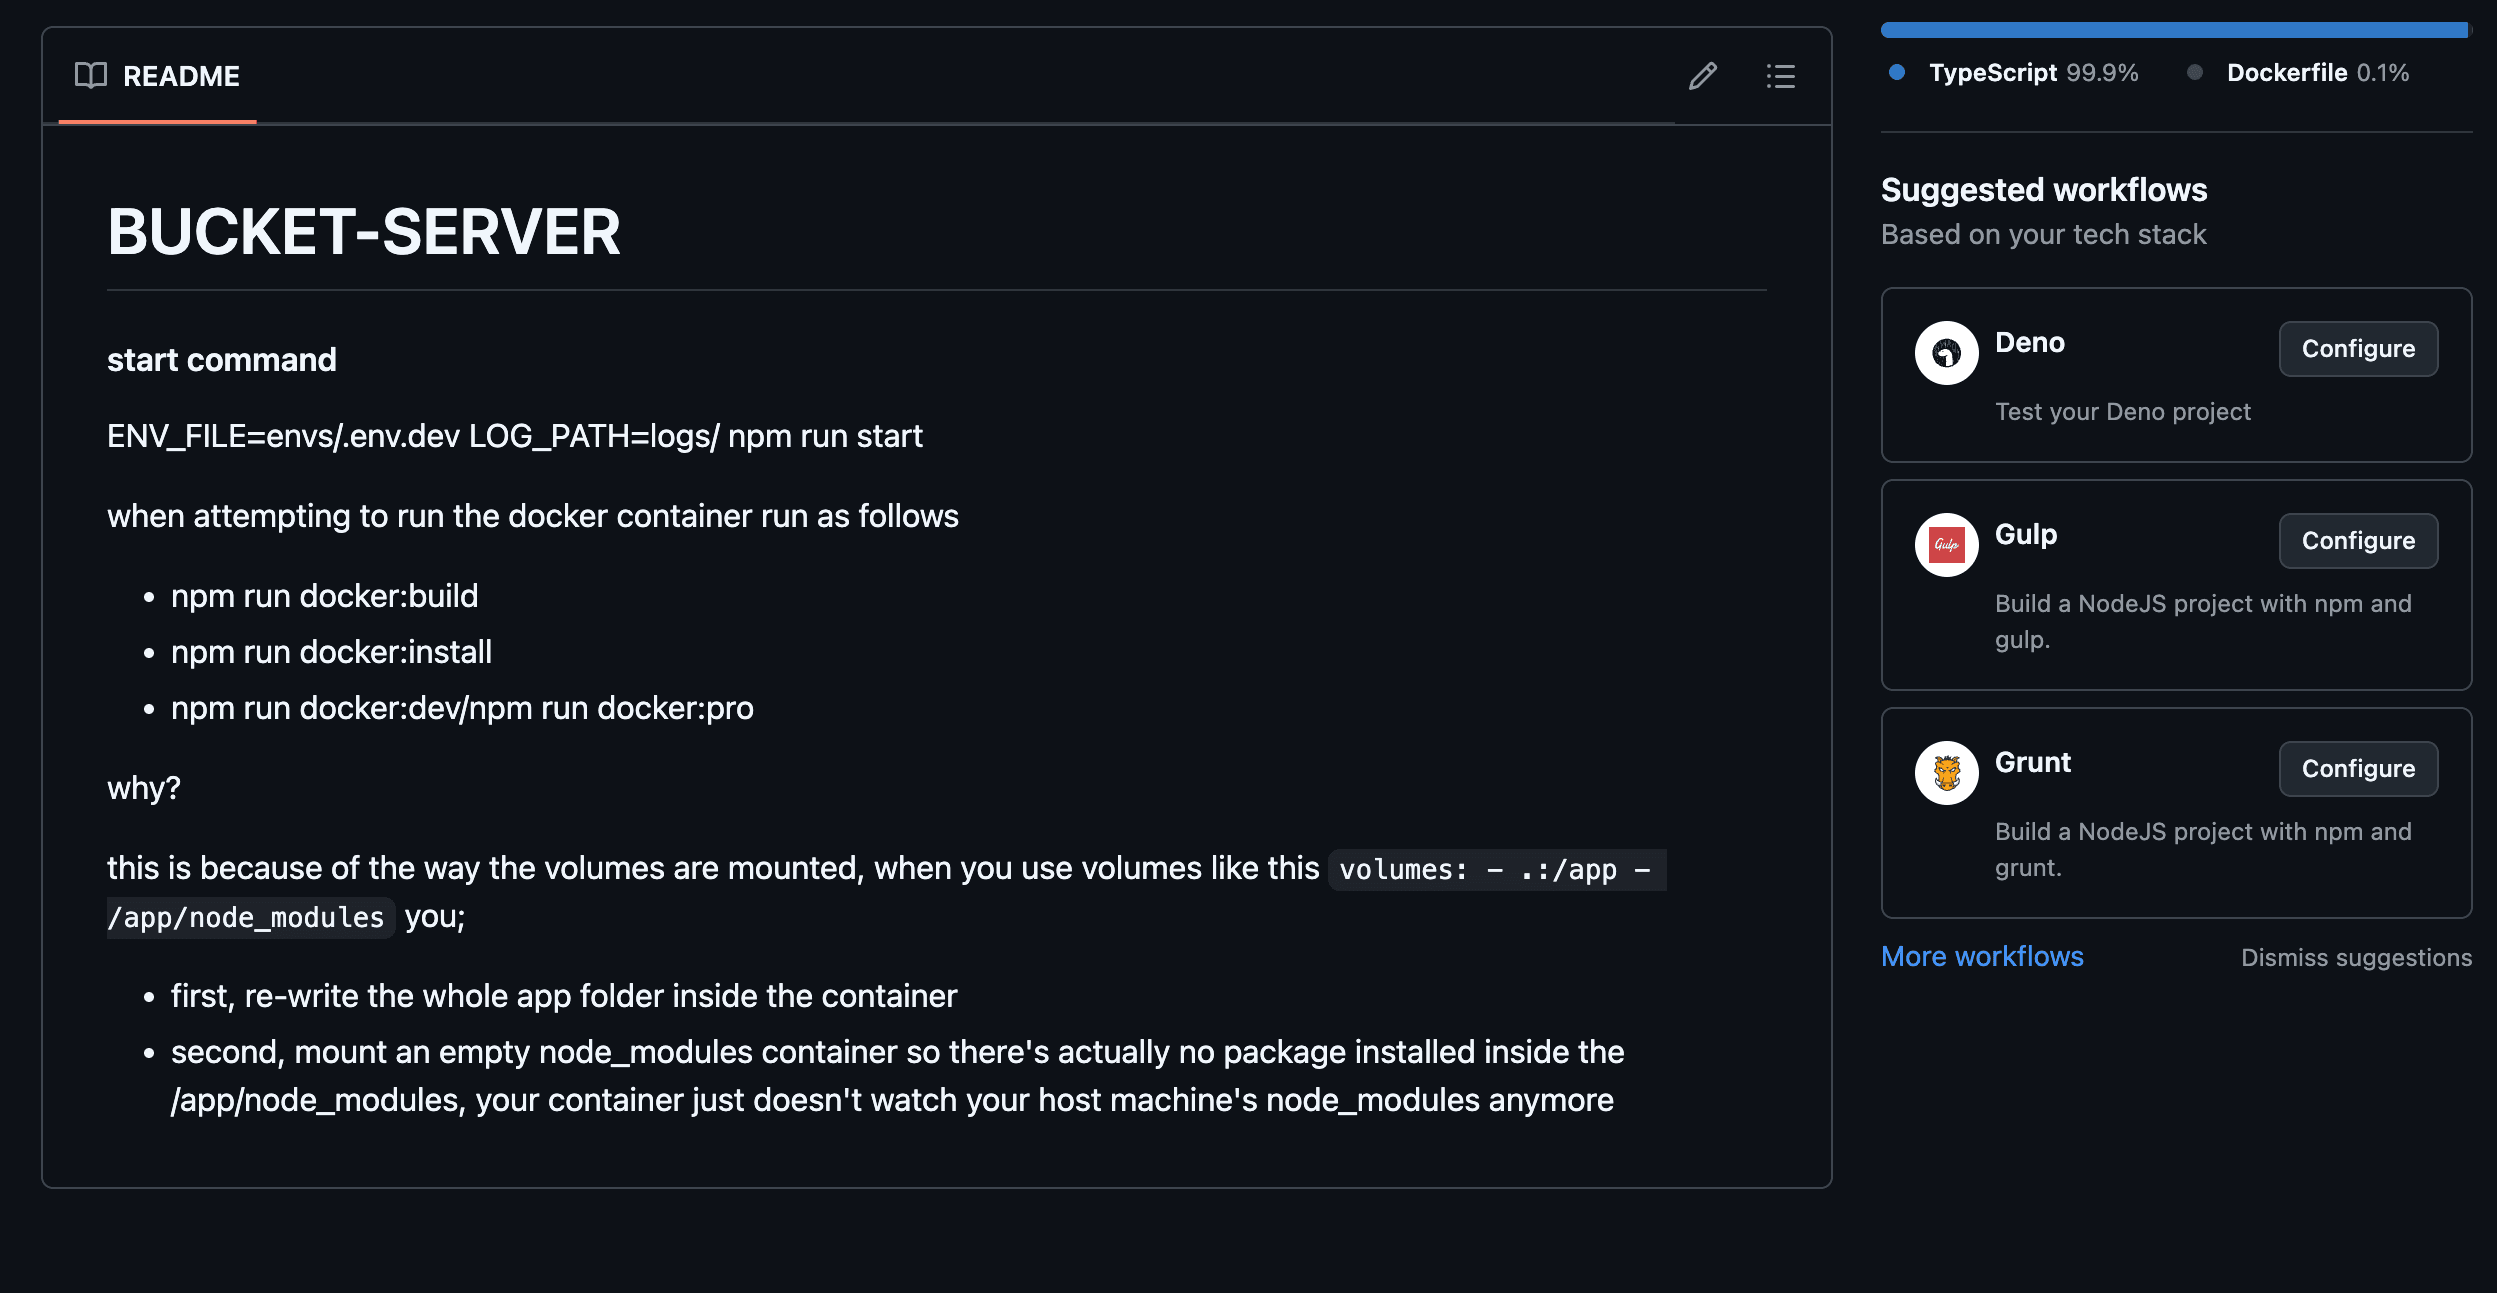This screenshot has width=2497, height=1293.
Task: Click the BUCKET-SERVER heading
Action: 364,232
